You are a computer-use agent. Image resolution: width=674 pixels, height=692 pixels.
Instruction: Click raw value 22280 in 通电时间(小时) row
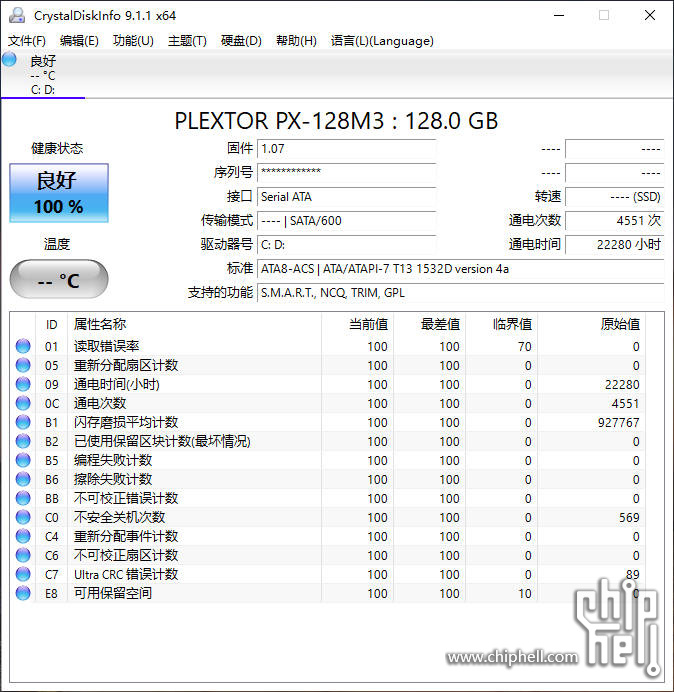pos(622,384)
